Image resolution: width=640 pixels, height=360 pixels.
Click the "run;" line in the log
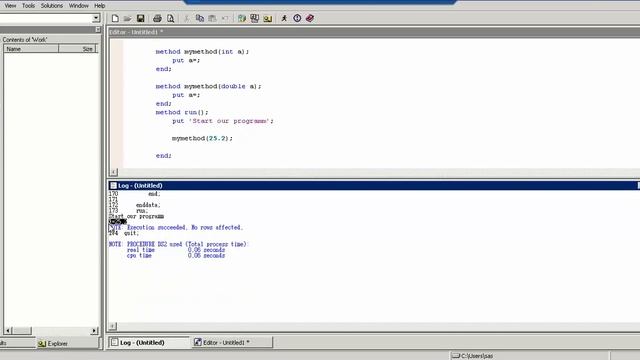tap(142, 211)
